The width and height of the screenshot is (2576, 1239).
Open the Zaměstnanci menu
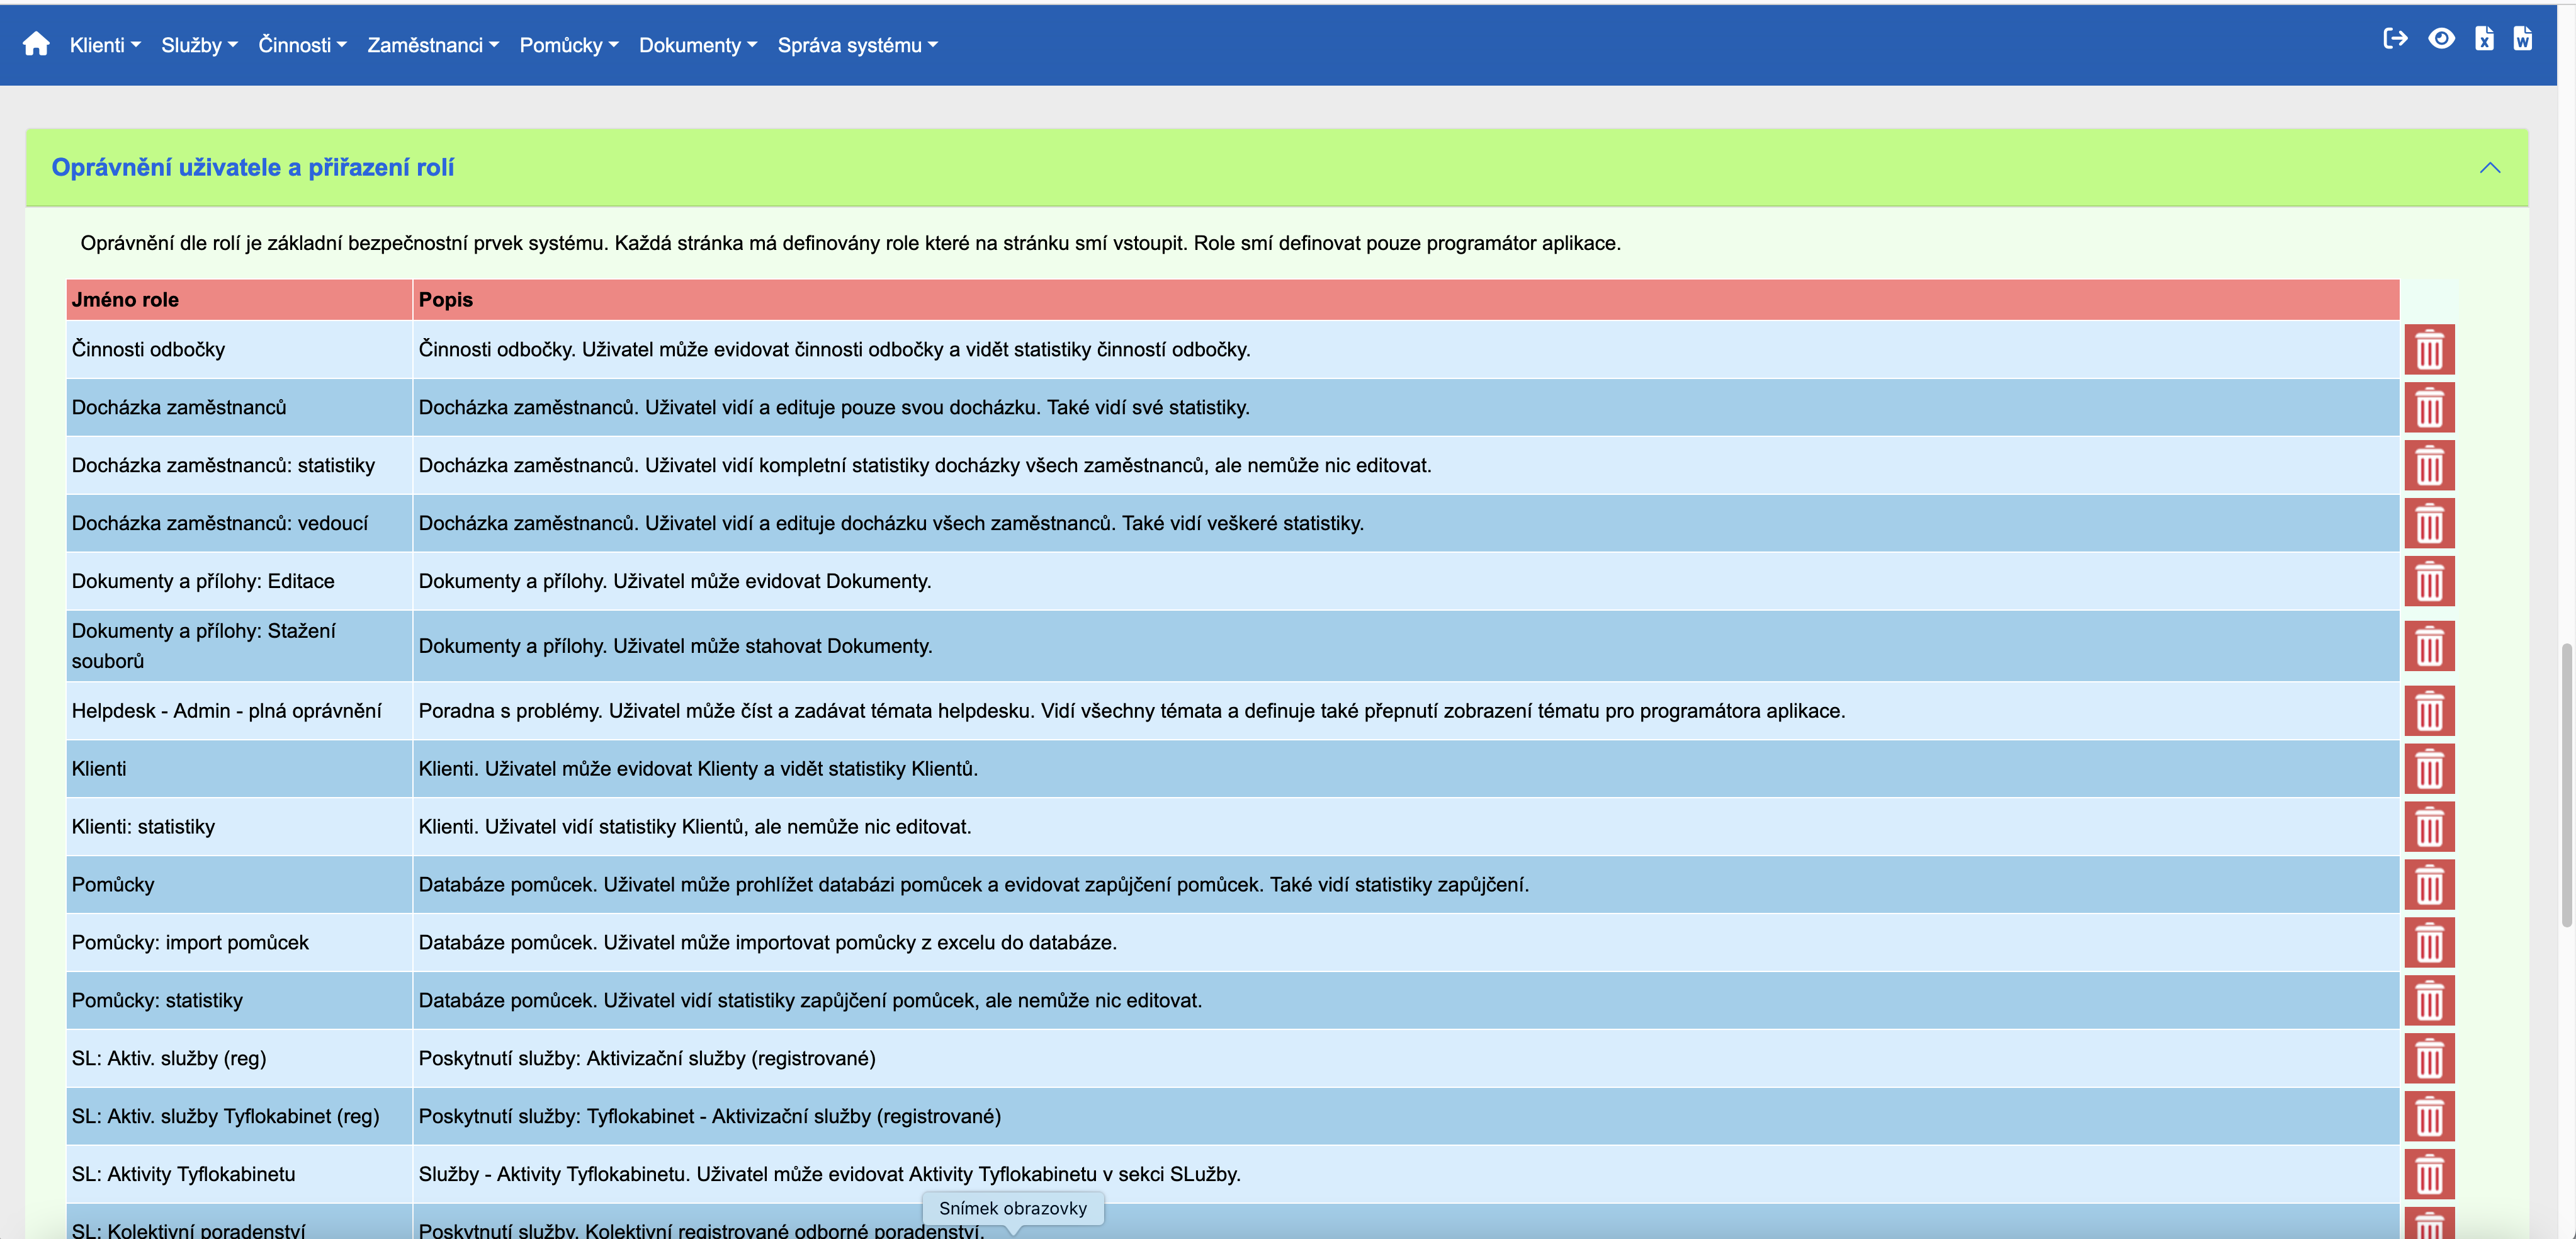(x=432, y=45)
